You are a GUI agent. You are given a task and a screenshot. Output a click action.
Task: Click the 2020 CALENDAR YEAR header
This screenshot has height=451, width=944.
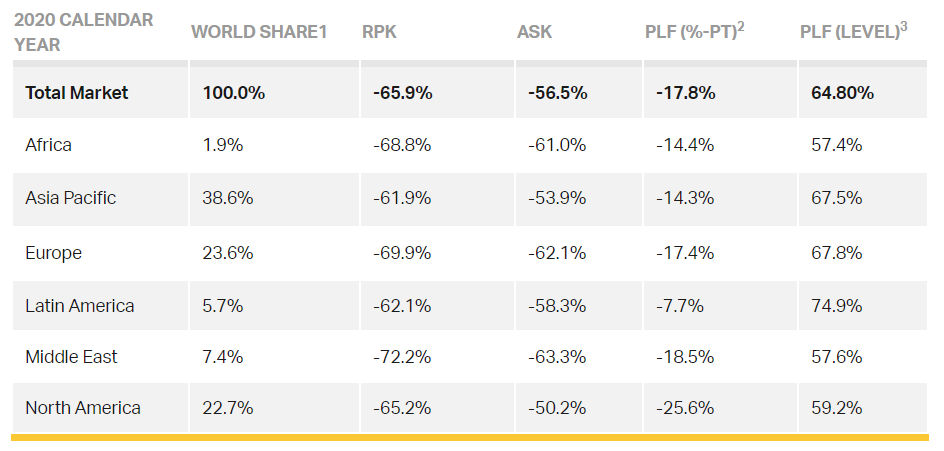tap(83, 32)
